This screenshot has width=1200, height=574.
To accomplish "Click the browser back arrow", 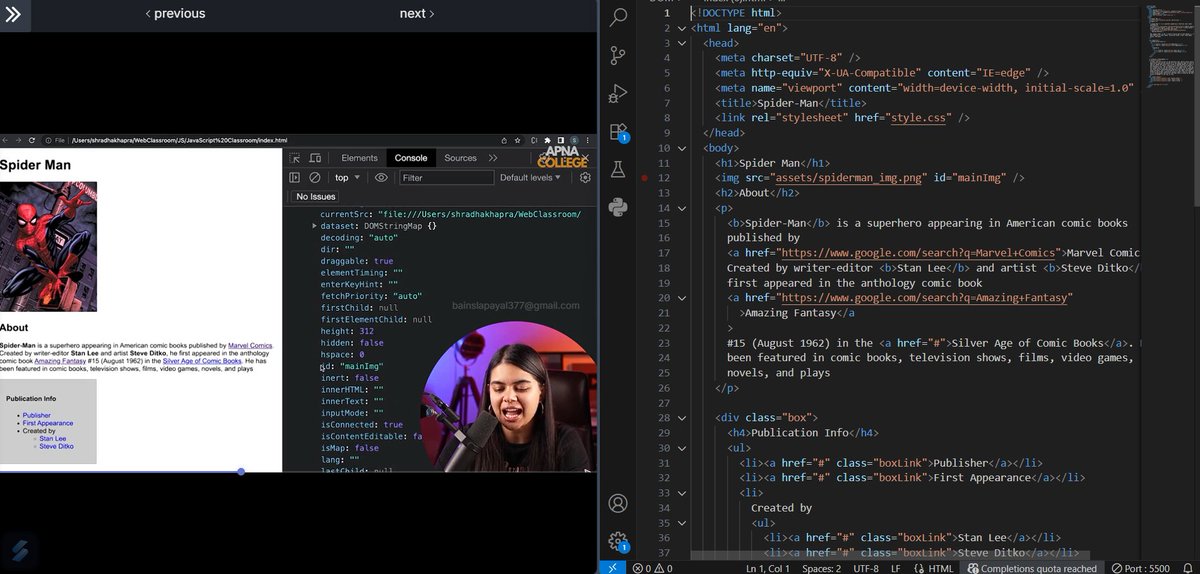I will [x=6, y=140].
